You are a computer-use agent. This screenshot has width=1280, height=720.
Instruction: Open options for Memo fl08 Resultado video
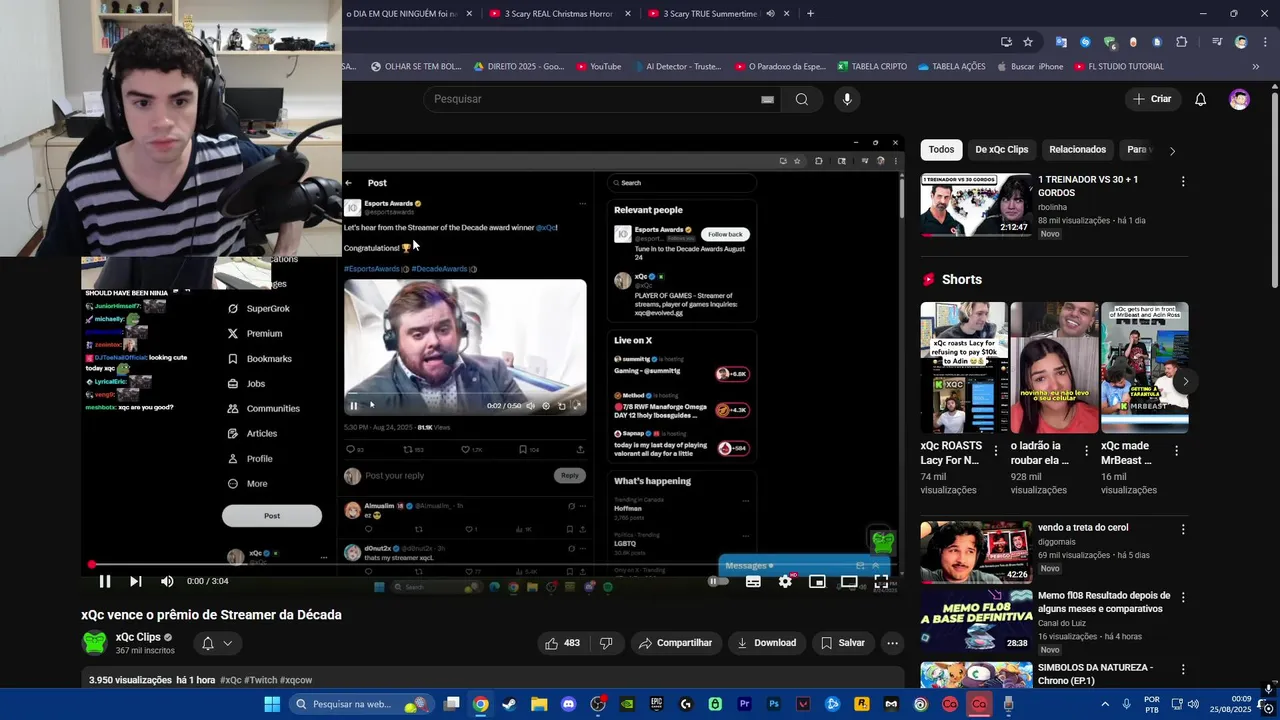(x=1183, y=597)
